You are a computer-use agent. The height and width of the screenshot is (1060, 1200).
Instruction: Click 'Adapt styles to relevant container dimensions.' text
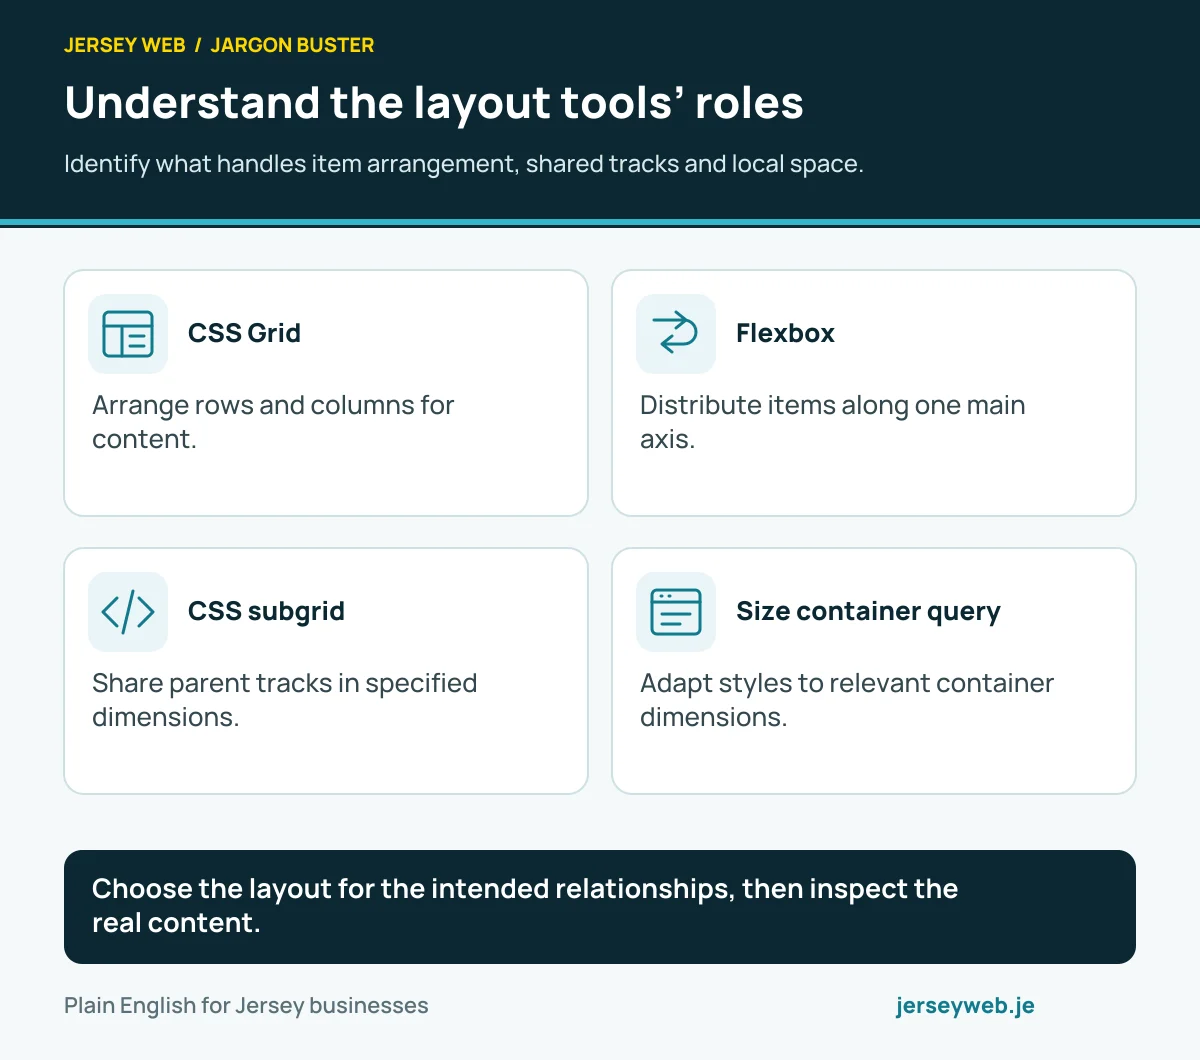point(847,700)
